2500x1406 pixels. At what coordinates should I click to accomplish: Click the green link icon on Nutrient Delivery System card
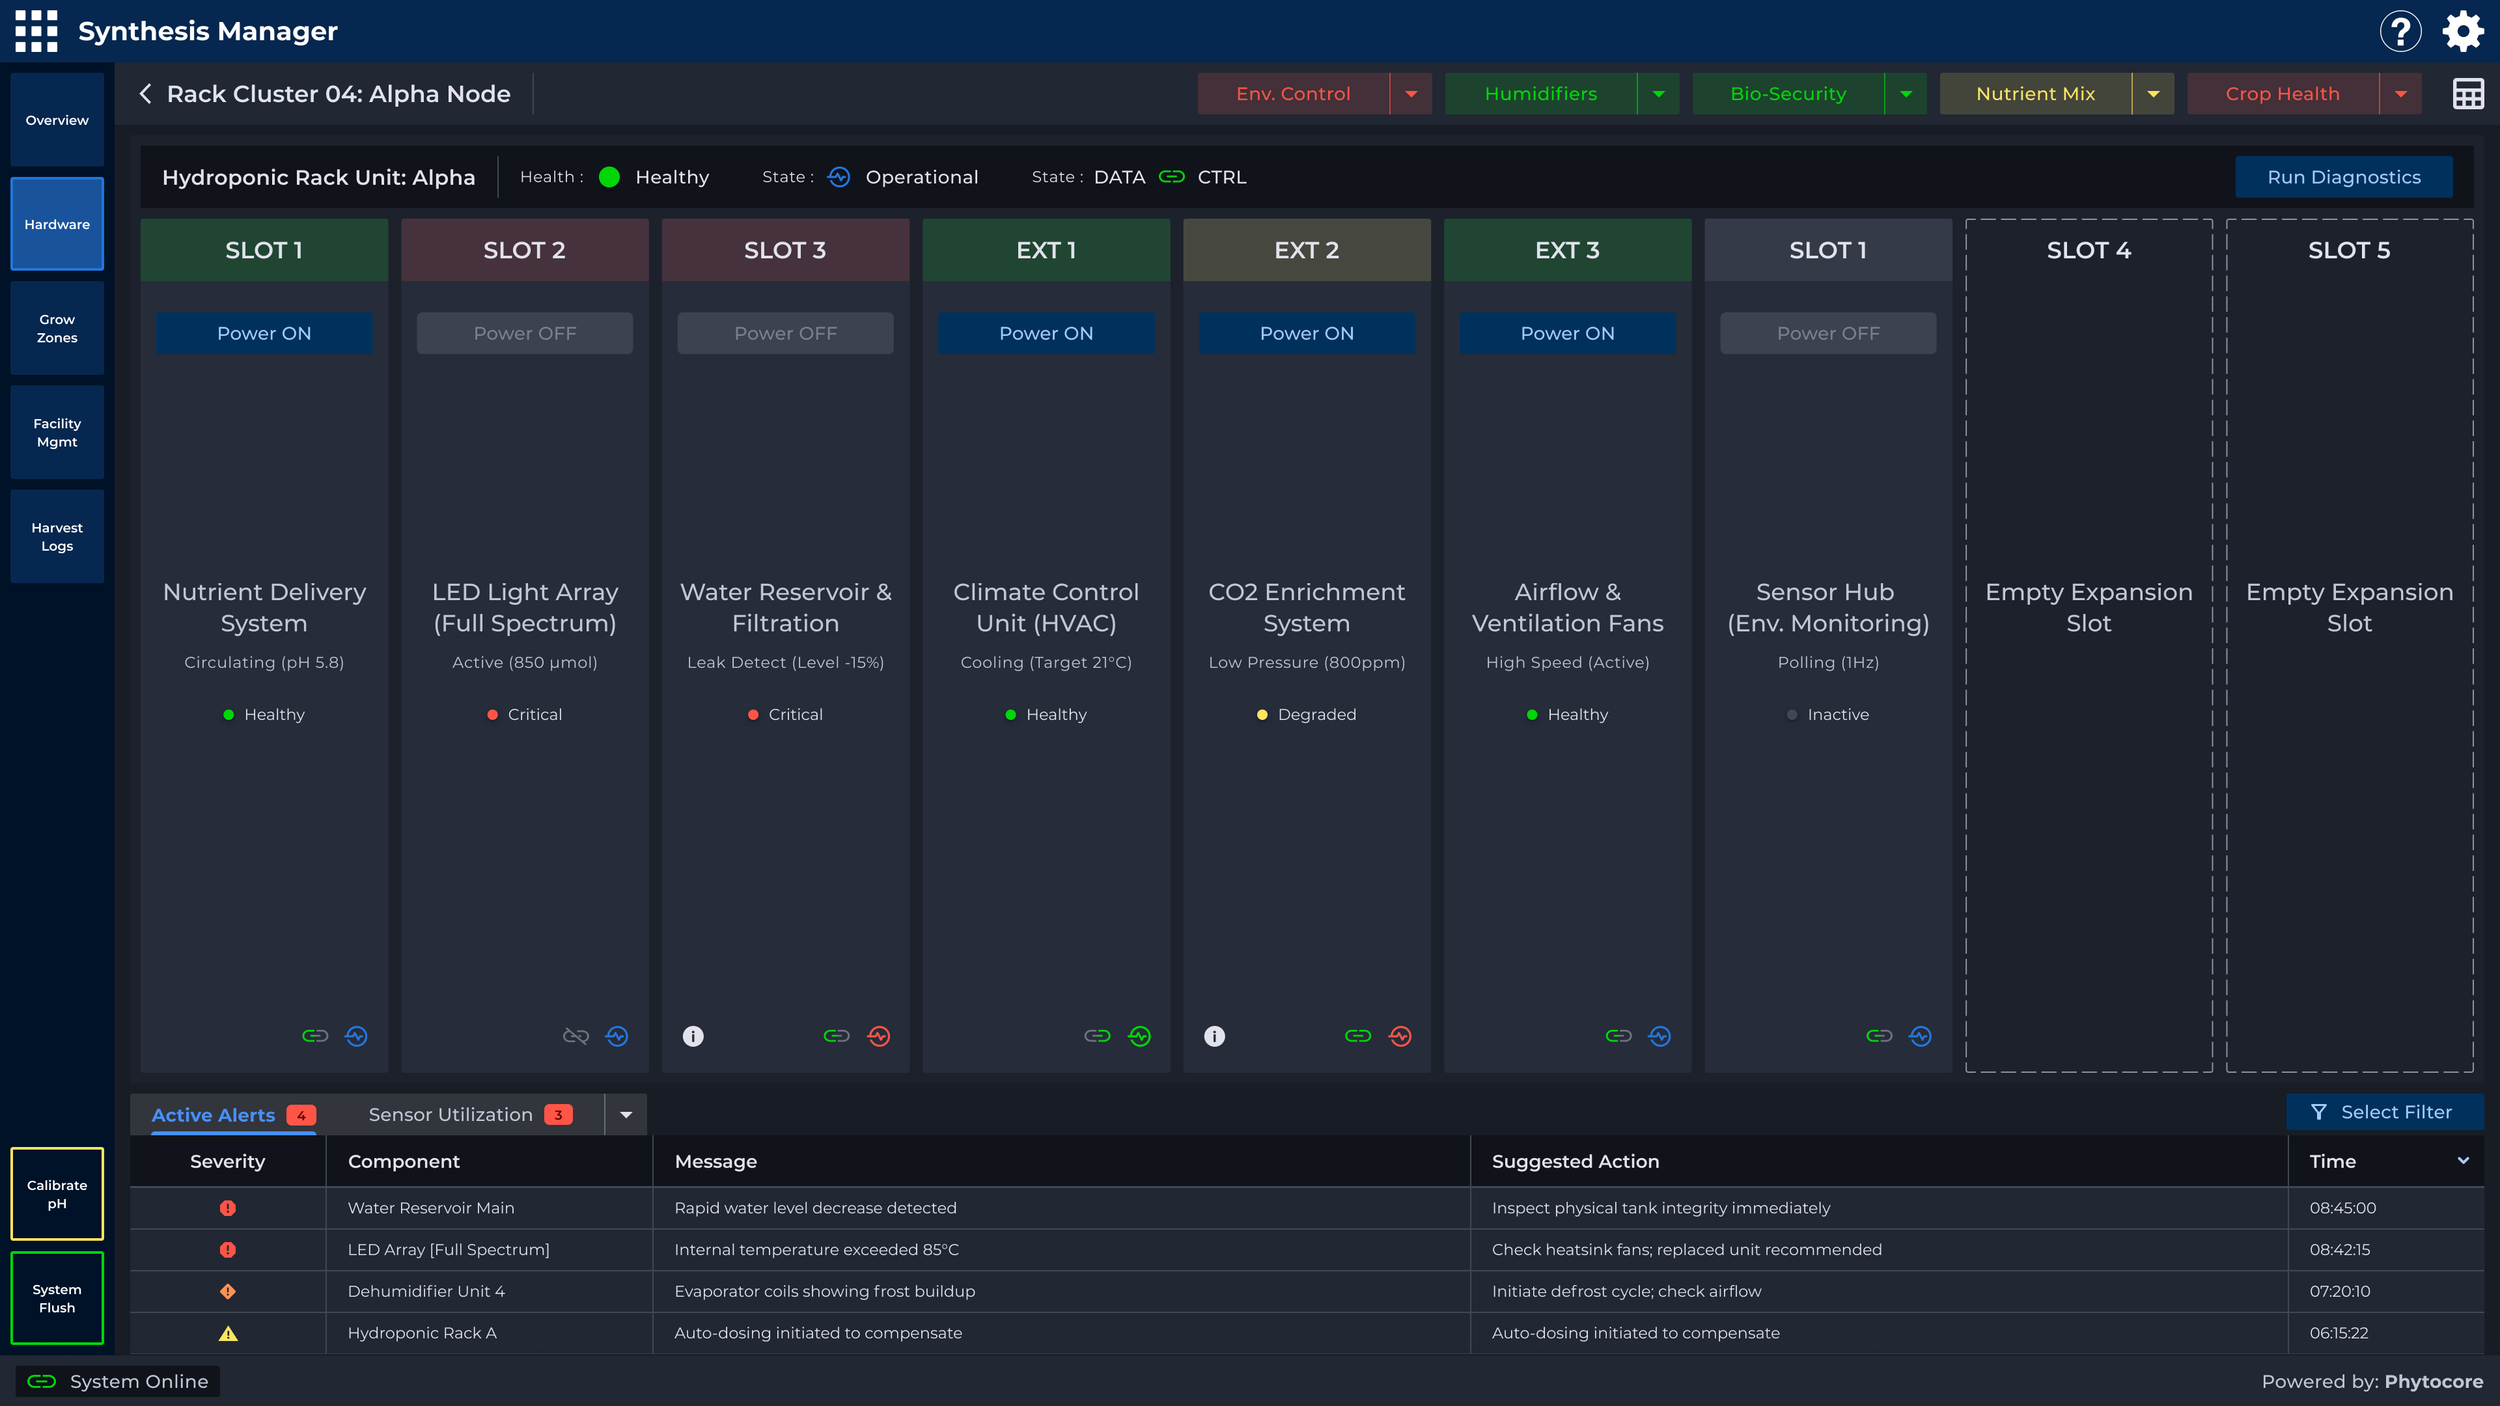tap(315, 1036)
